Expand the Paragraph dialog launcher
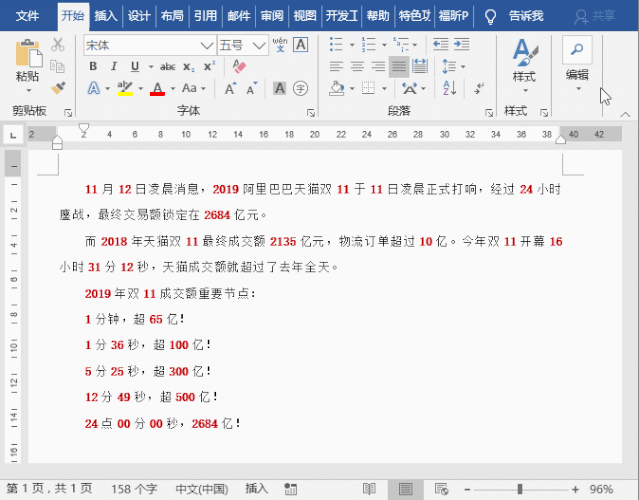 [489, 113]
